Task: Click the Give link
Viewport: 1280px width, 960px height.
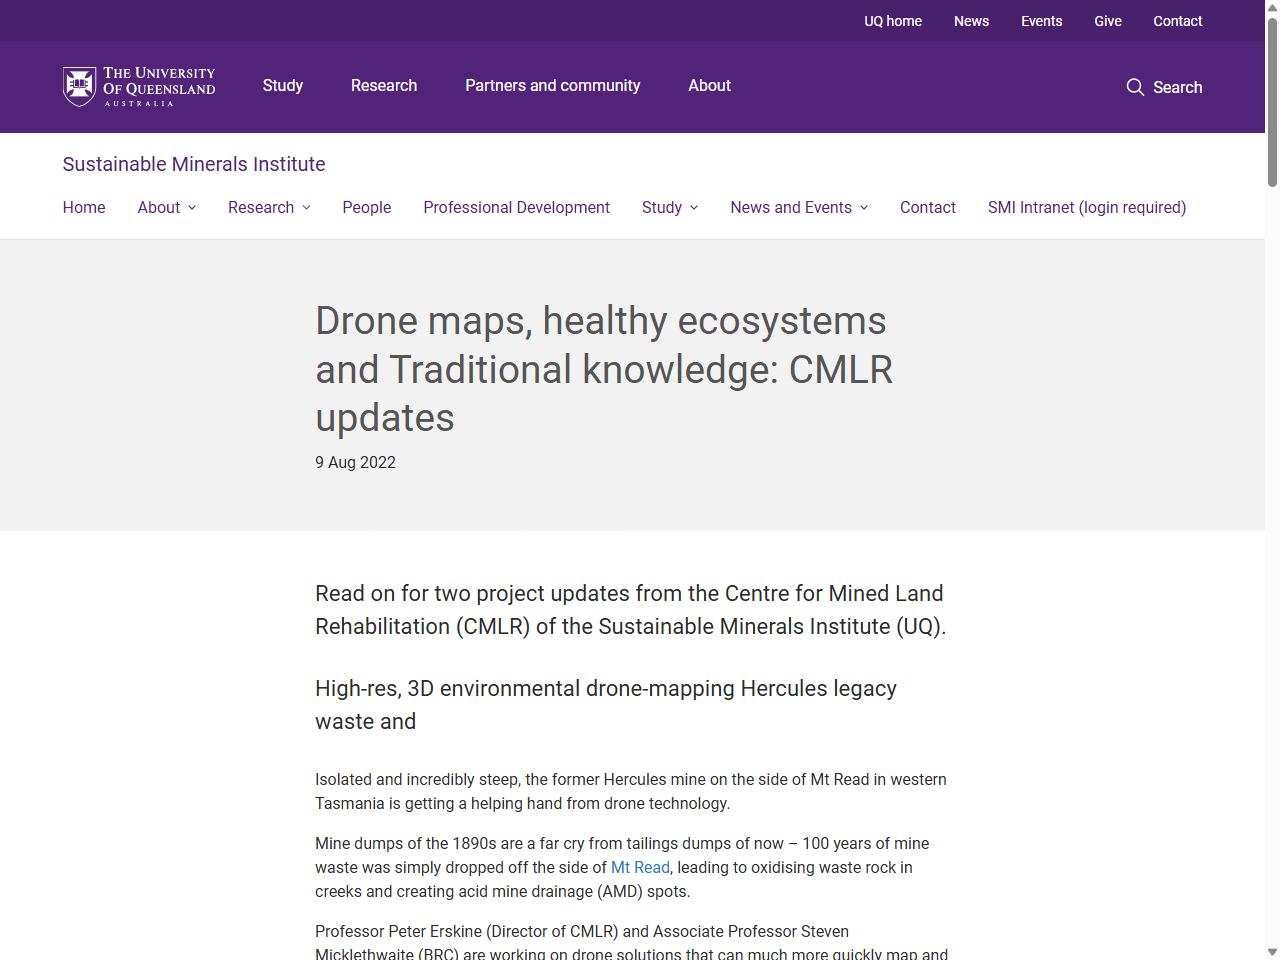Action: point(1108,21)
